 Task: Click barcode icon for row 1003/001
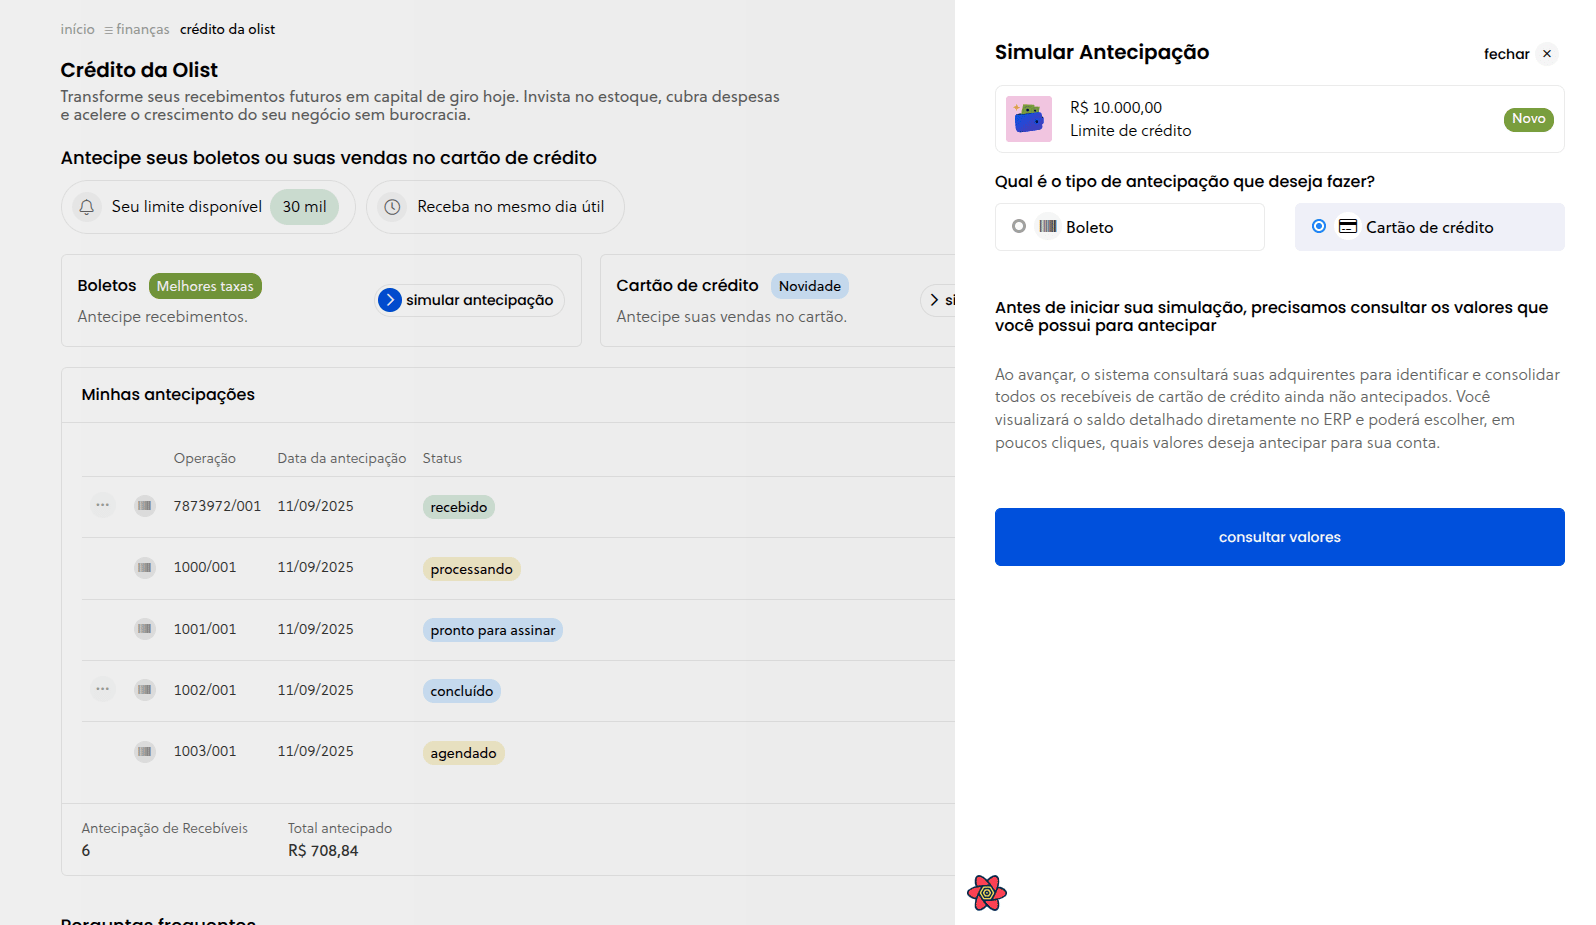pyautogui.click(x=145, y=752)
